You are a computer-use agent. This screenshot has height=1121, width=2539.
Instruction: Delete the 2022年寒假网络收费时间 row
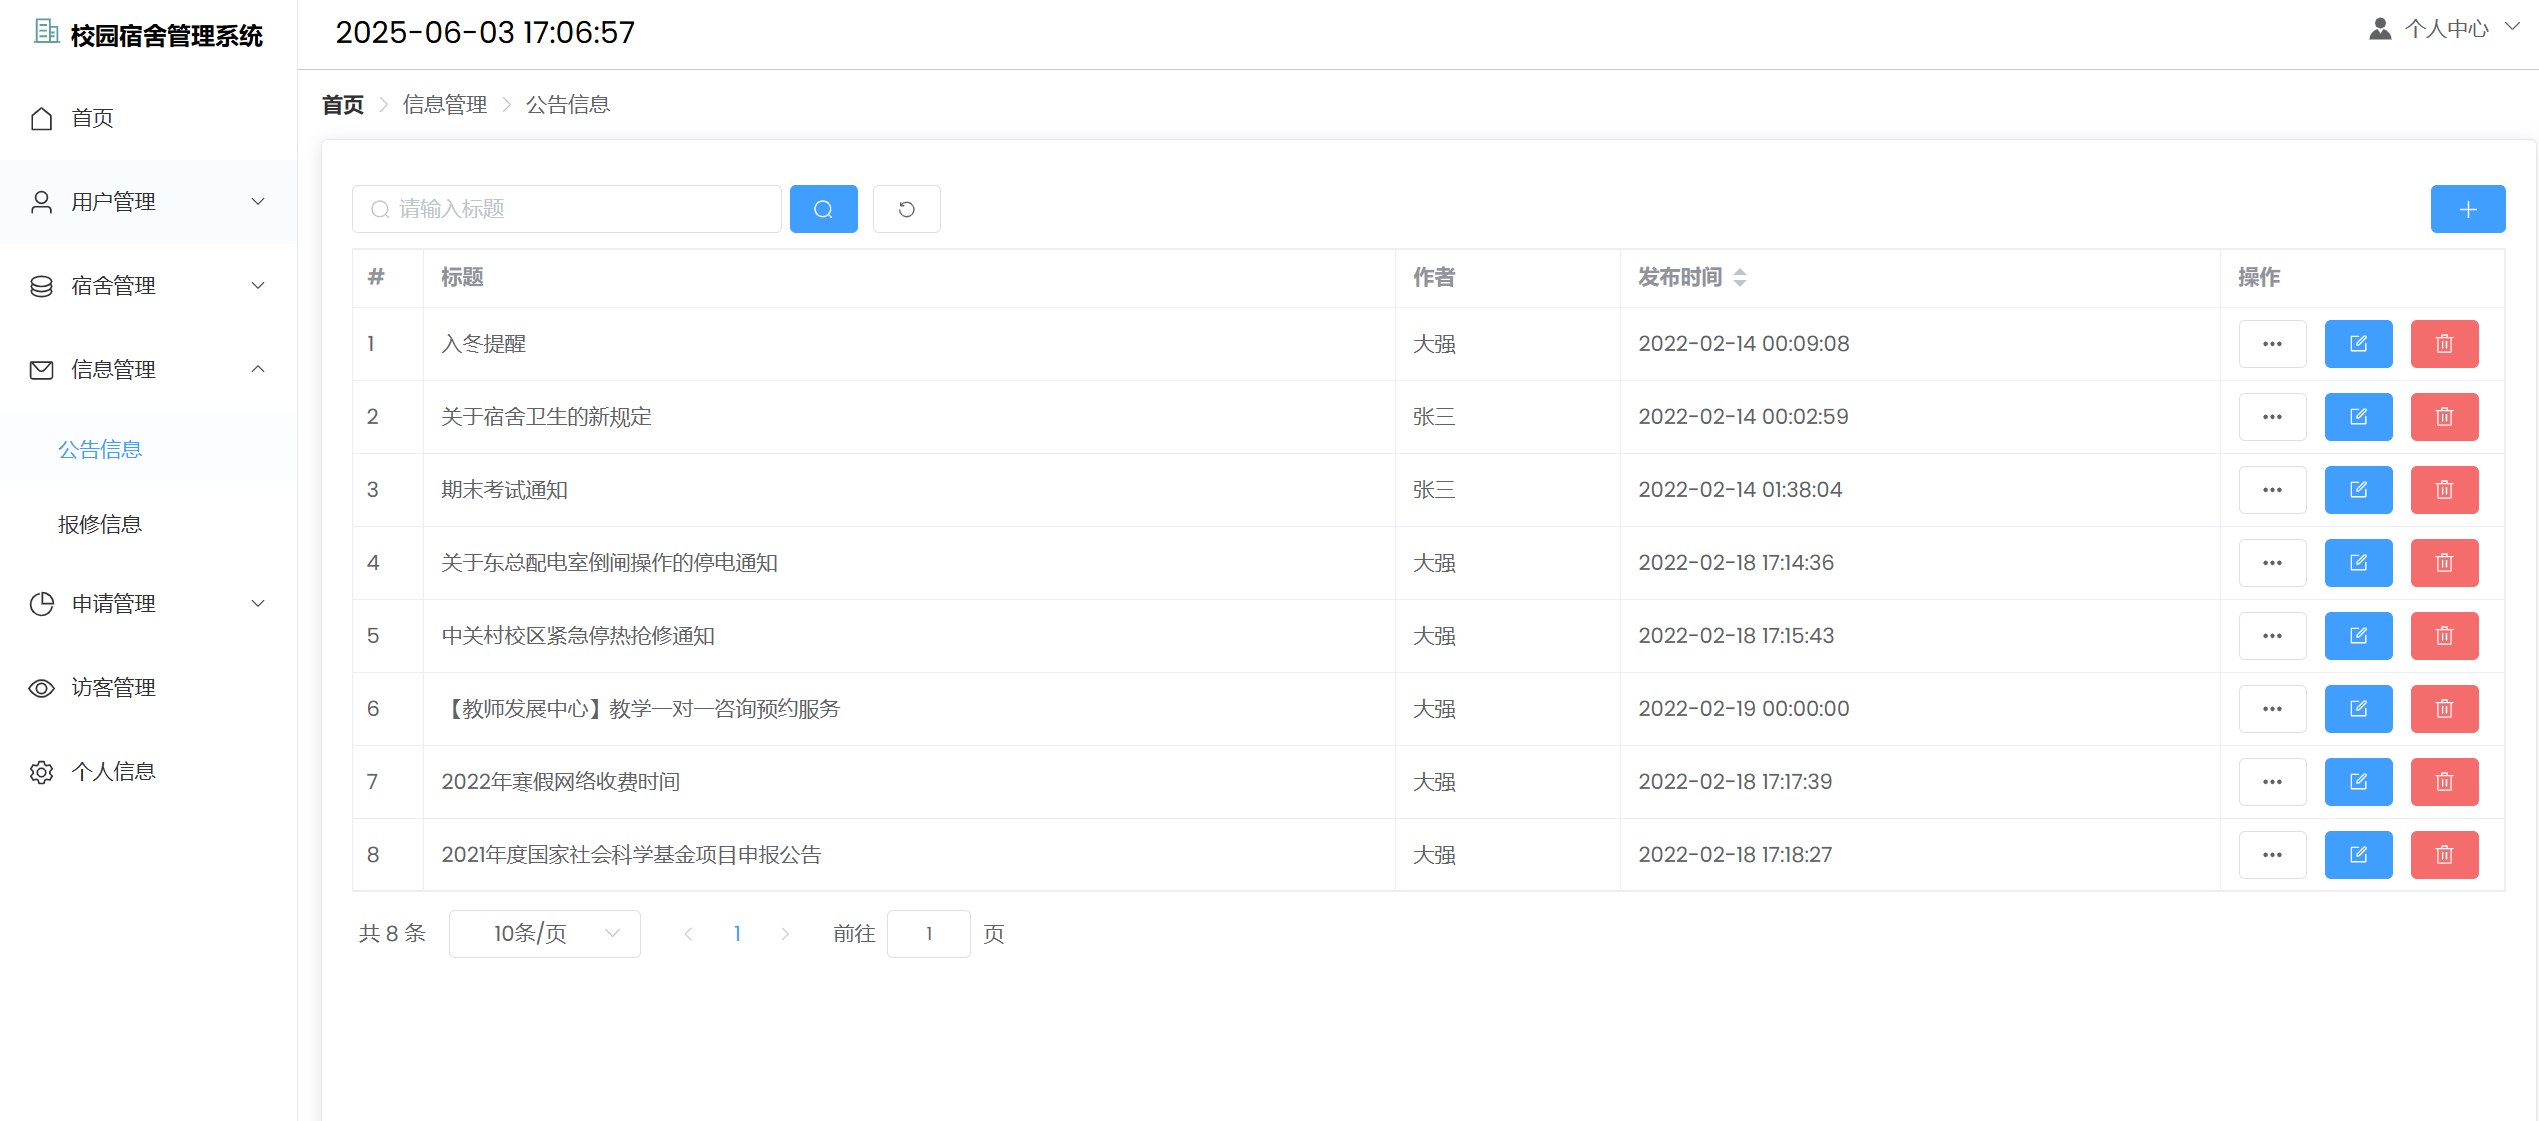point(2443,782)
